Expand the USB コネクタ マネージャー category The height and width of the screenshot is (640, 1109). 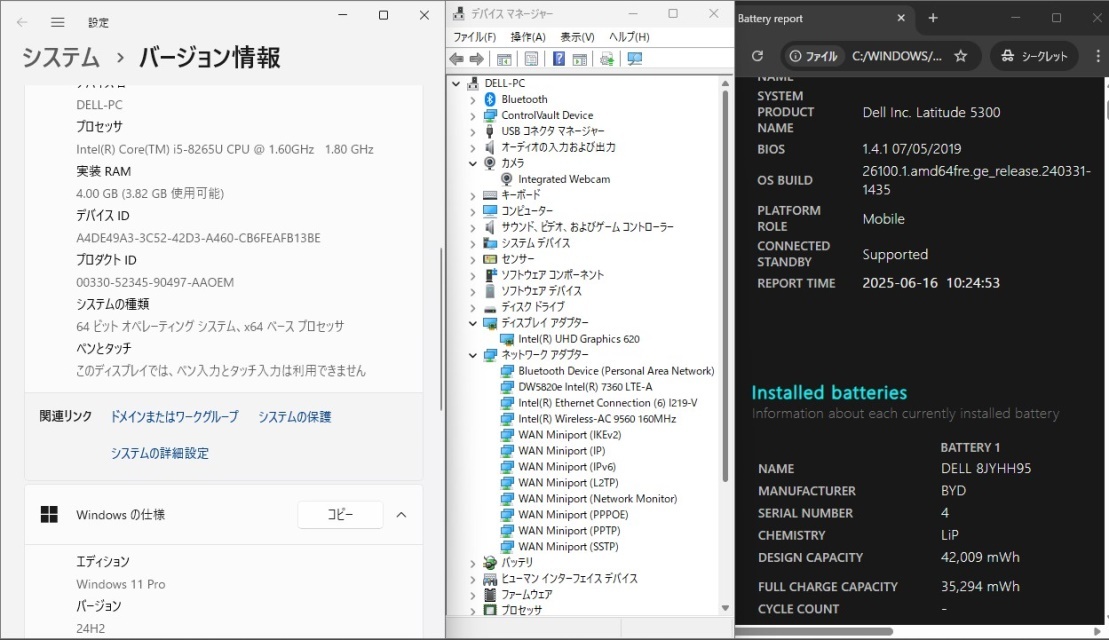(x=473, y=132)
